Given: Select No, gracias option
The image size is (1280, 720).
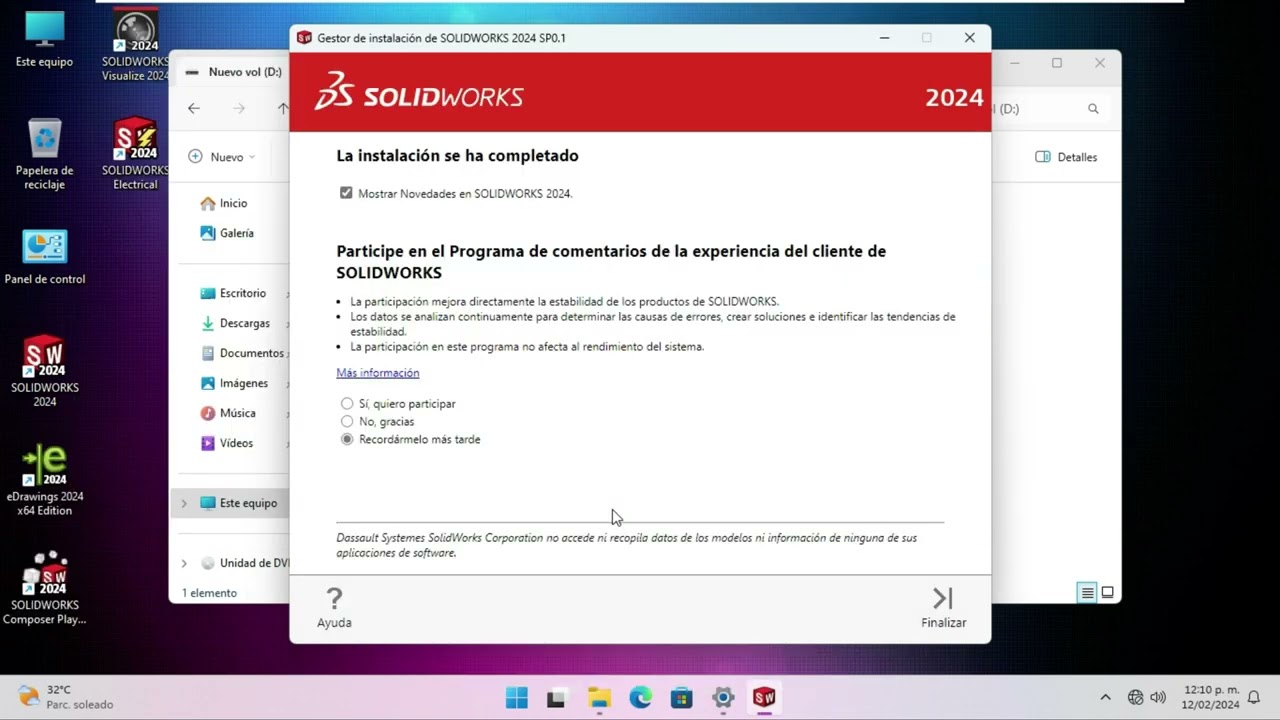Looking at the screenshot, I should click(347, 422).
